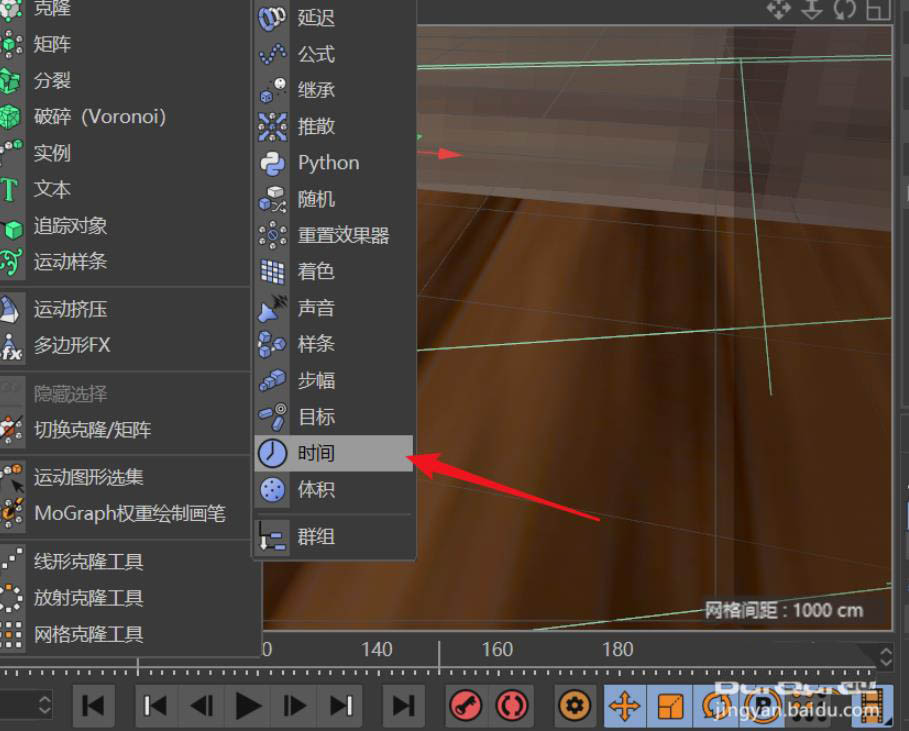Click the record keyframe key icon
This screenshot has height=731, width=909.
(x=464, y=706)
